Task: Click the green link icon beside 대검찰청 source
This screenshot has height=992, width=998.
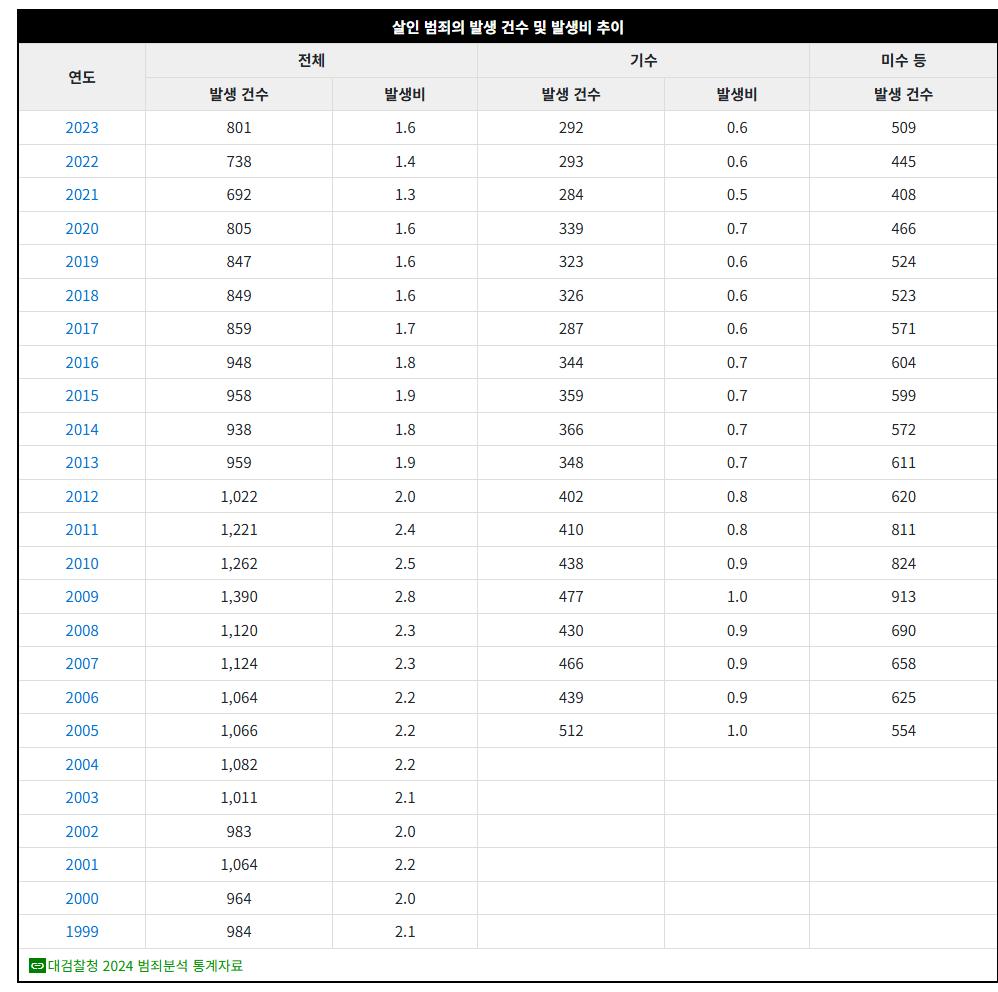Action: [37, 965]
